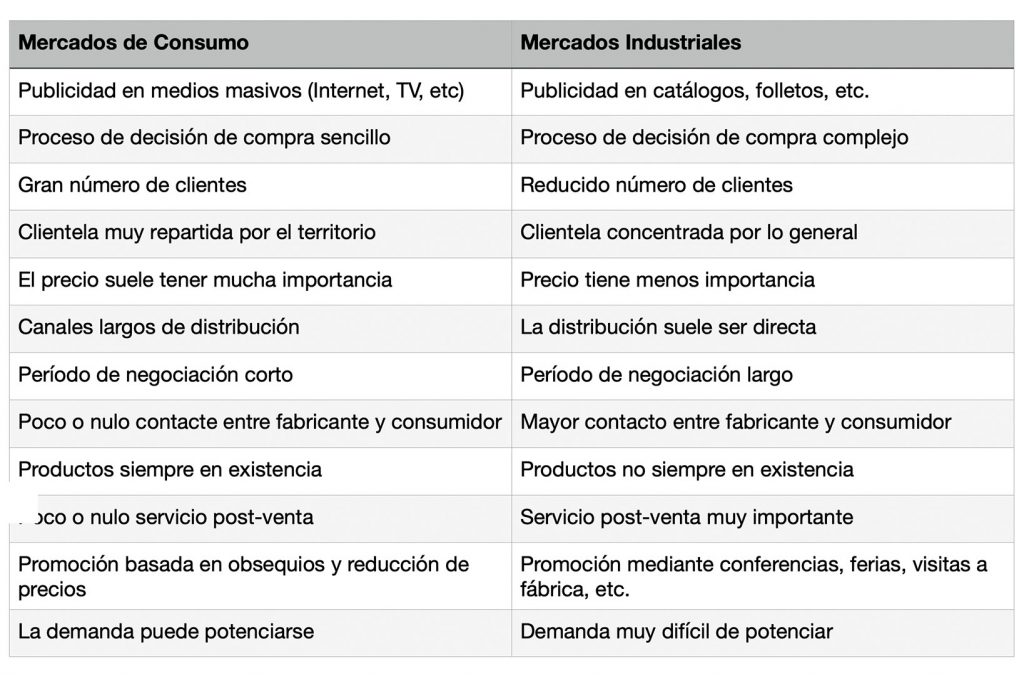Click the "Mercados Industriales" column header
The width and height of the screenshot is (1024, 676).
pyautogui.click(x=631, y=43)
